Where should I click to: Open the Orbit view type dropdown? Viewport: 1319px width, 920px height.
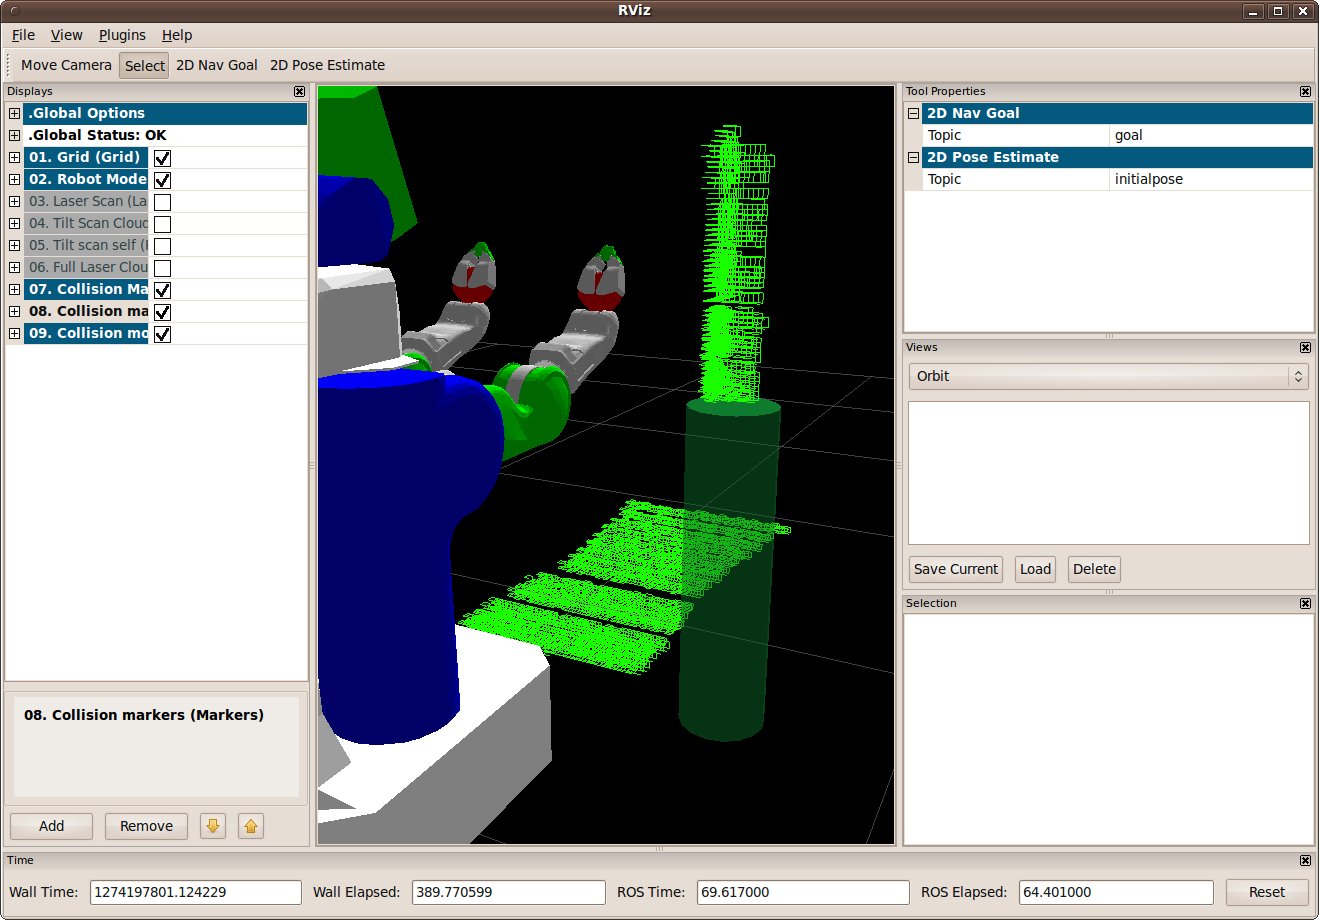click(x=1108, y=376)
